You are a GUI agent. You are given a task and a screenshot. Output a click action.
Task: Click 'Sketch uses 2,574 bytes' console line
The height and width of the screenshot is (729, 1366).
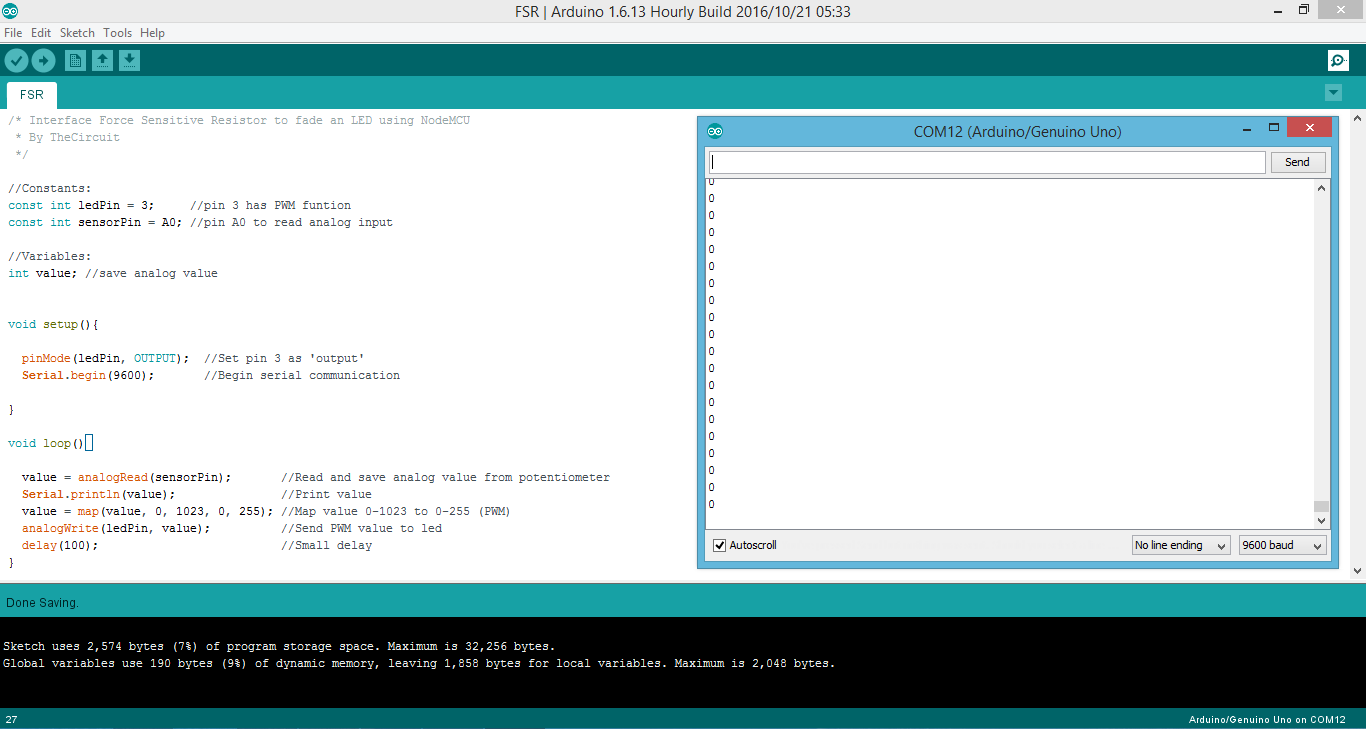(x=279, y=646)
